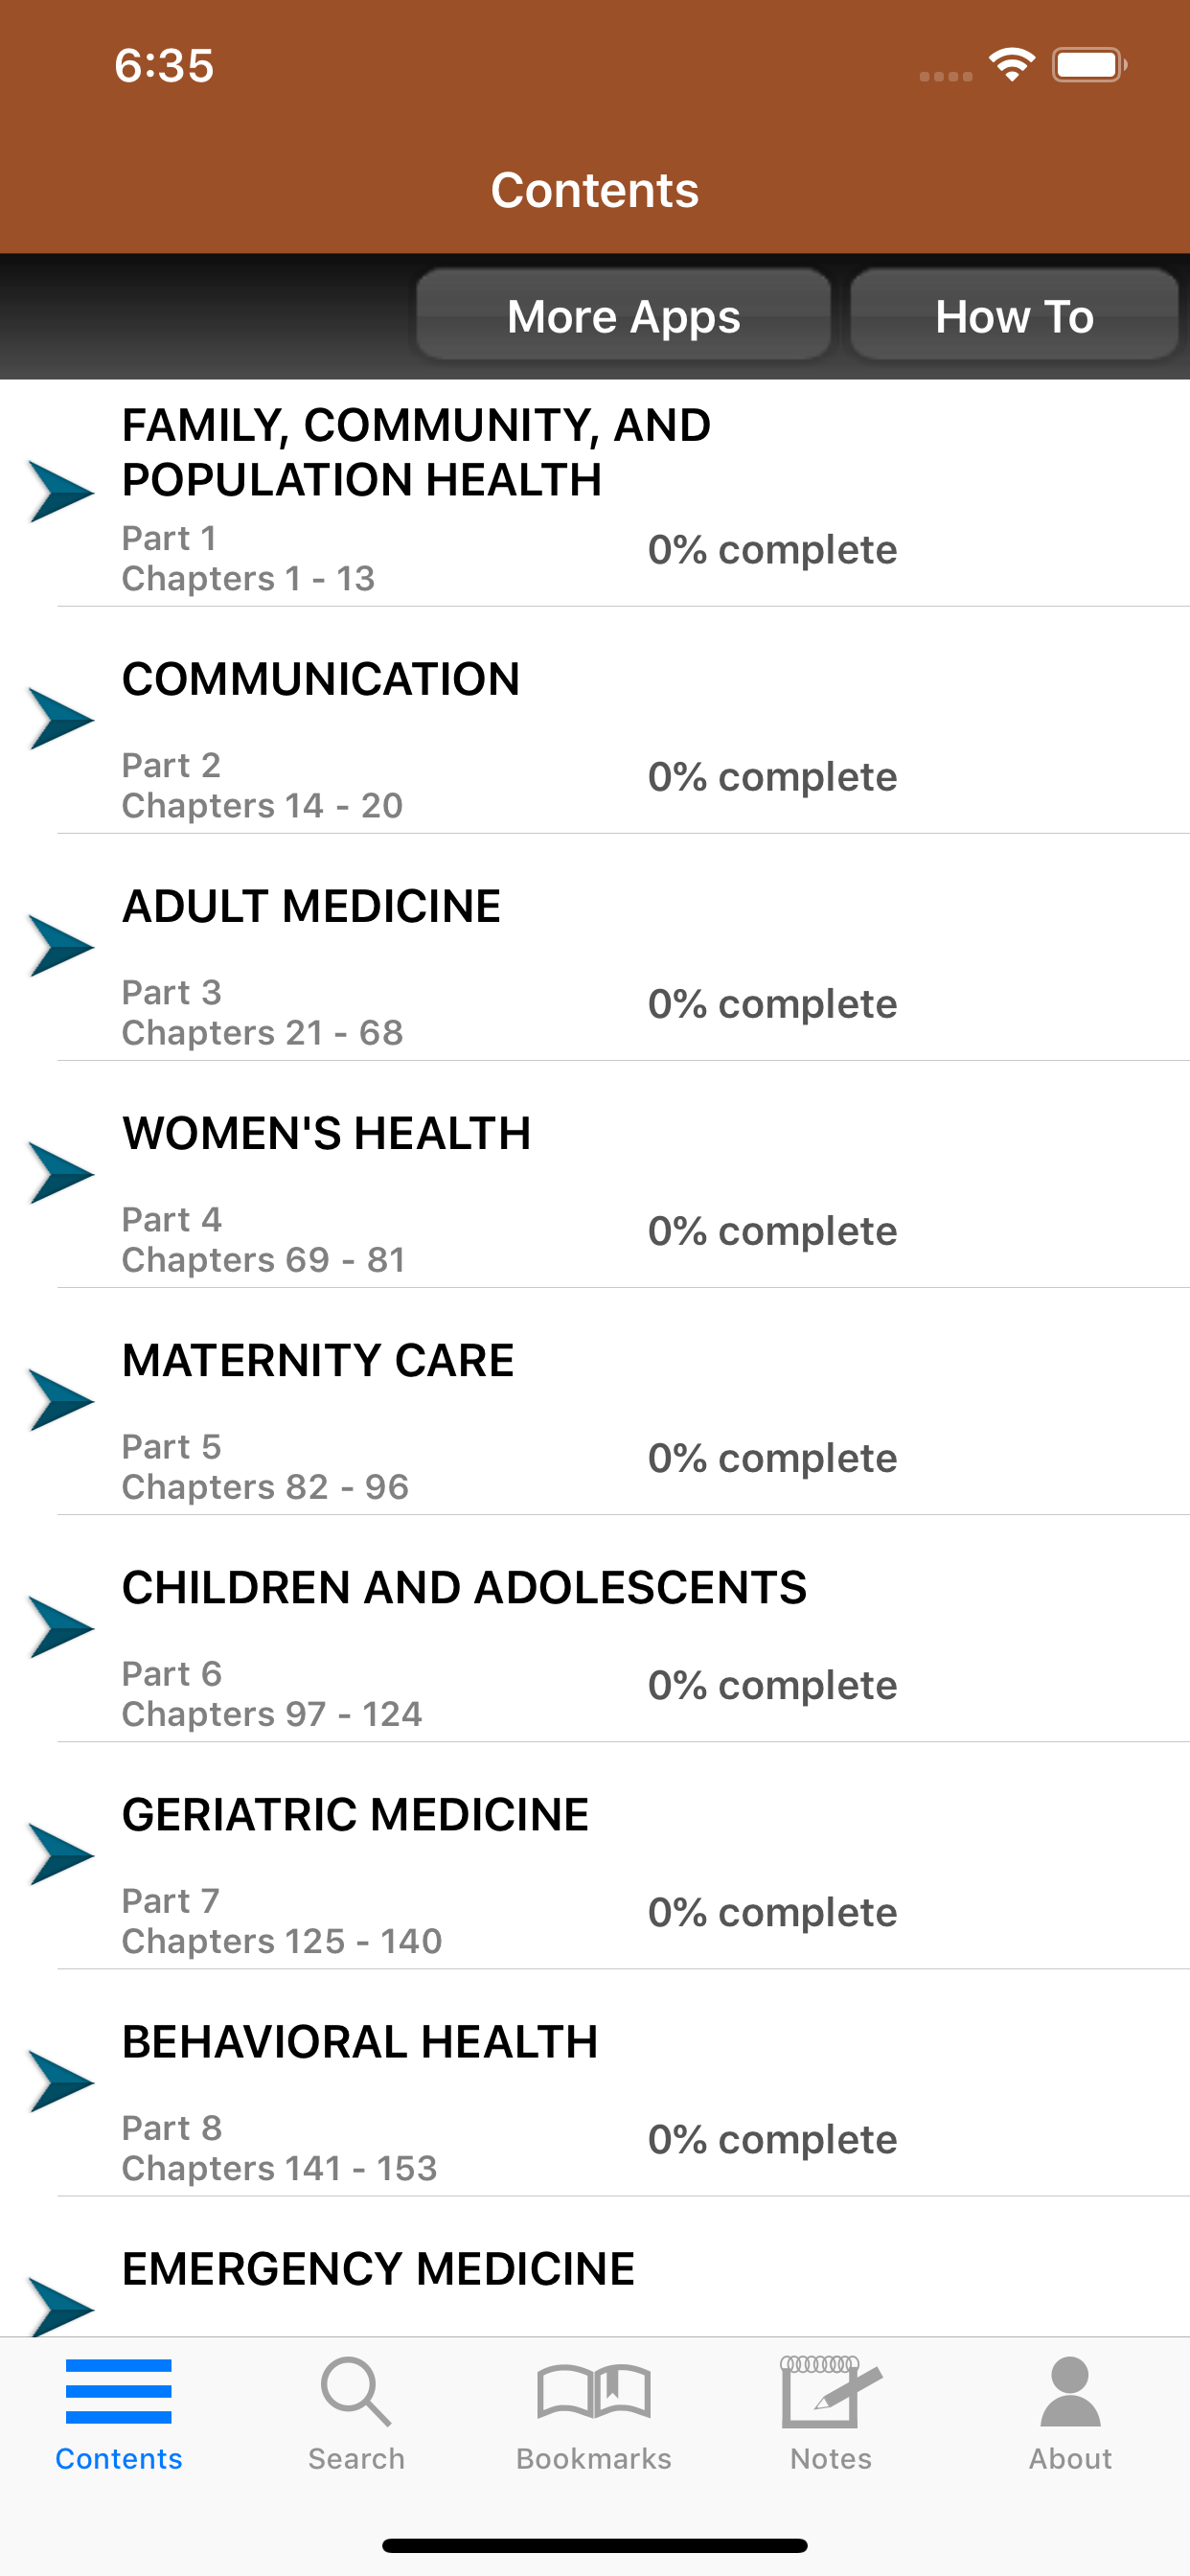The height and width of the screenshot is (2576, 1190).
Task: Expand the Communication section arrow
Action: click(61, 719)
